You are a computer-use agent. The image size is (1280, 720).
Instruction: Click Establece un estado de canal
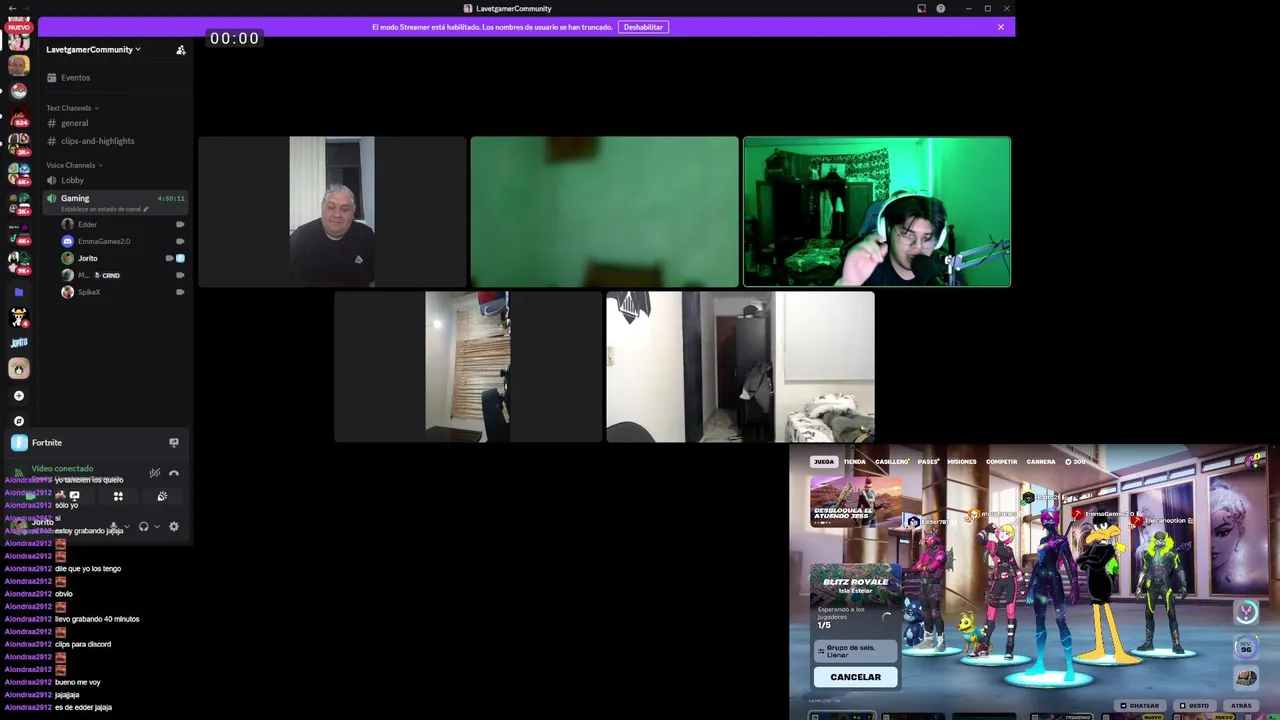104,209
